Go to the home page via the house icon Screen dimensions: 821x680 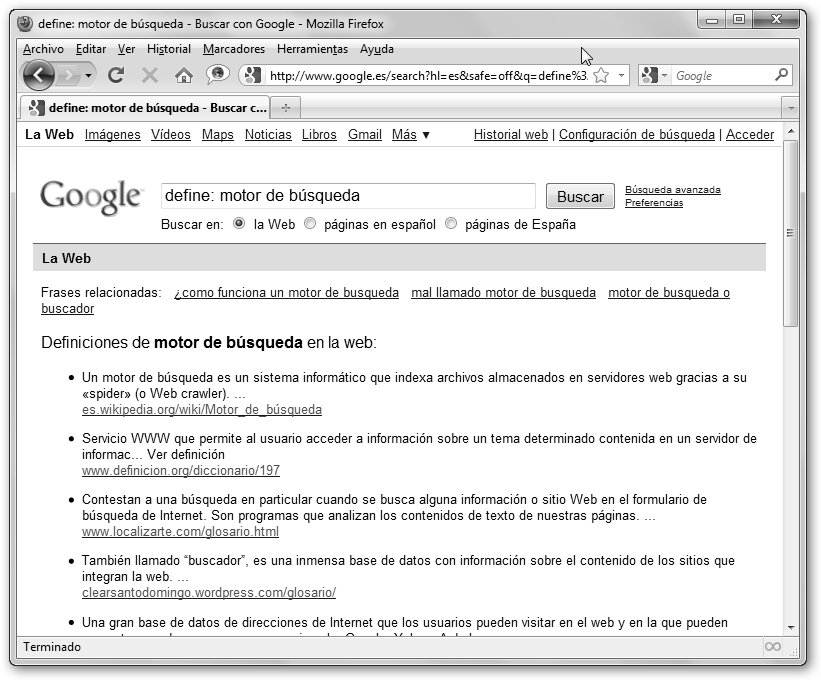[x=183, y=75]
